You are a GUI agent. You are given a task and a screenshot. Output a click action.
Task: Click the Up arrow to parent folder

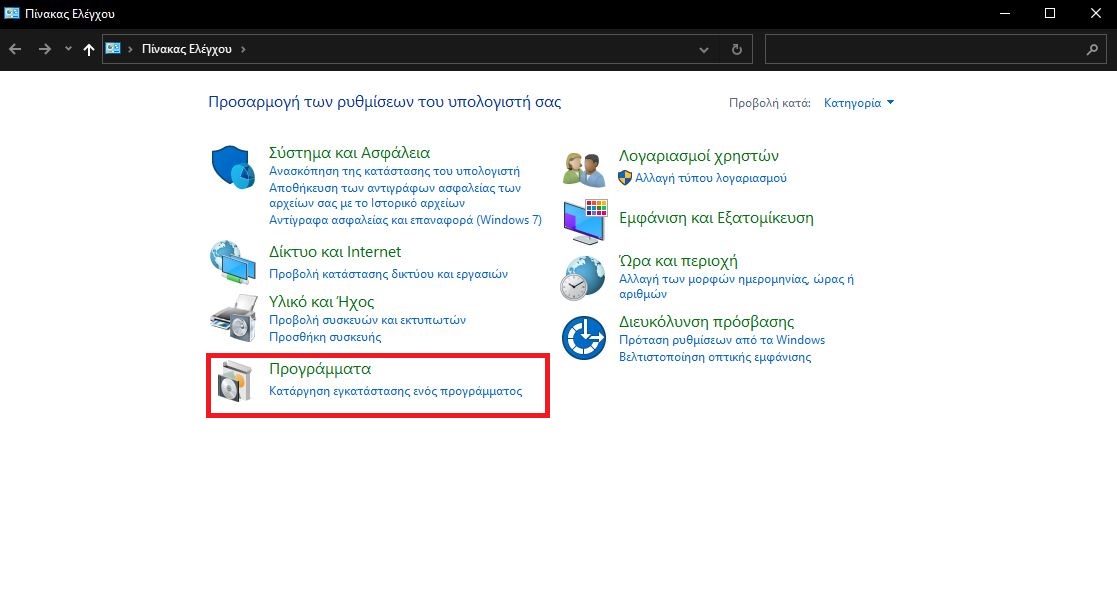88,49
